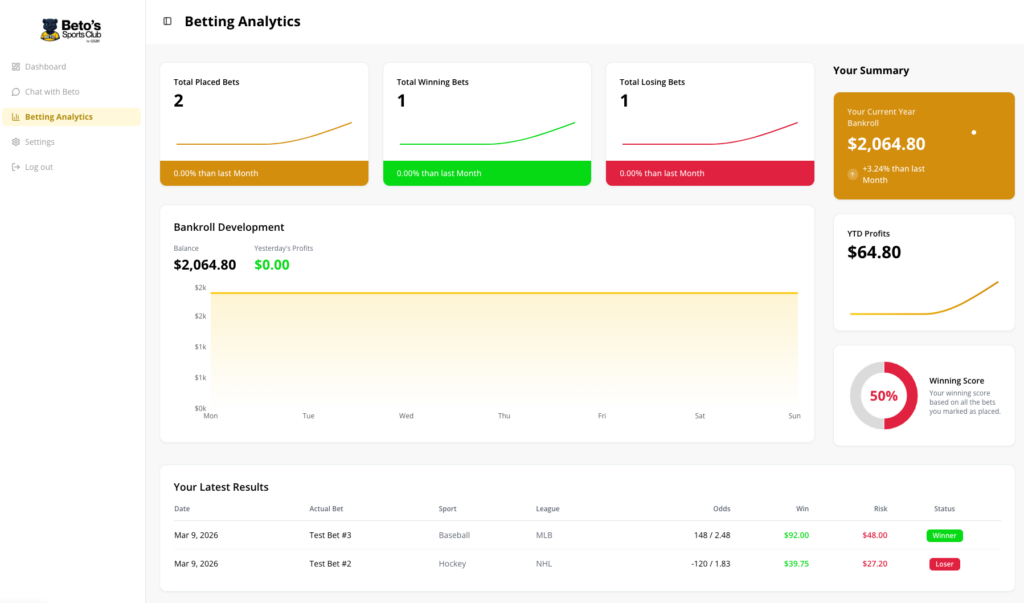Click the red Total Losing Bets footer bar
This screenshot has width=1024, height=603.
click(x=710, y=173)
